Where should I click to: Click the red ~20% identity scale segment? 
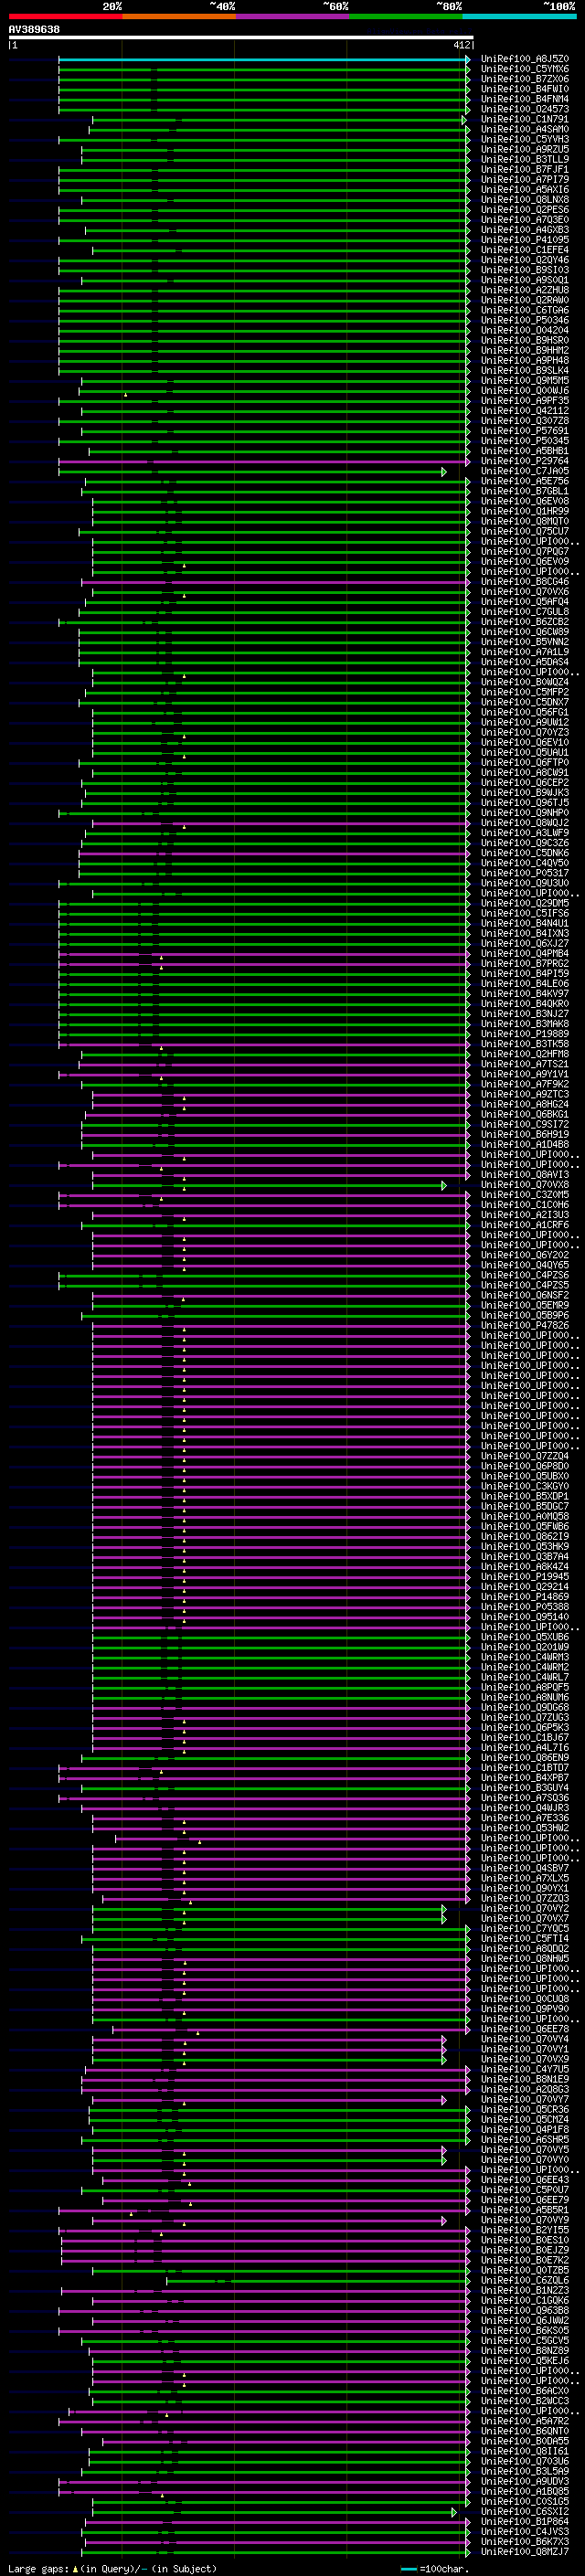click(65, 17)
